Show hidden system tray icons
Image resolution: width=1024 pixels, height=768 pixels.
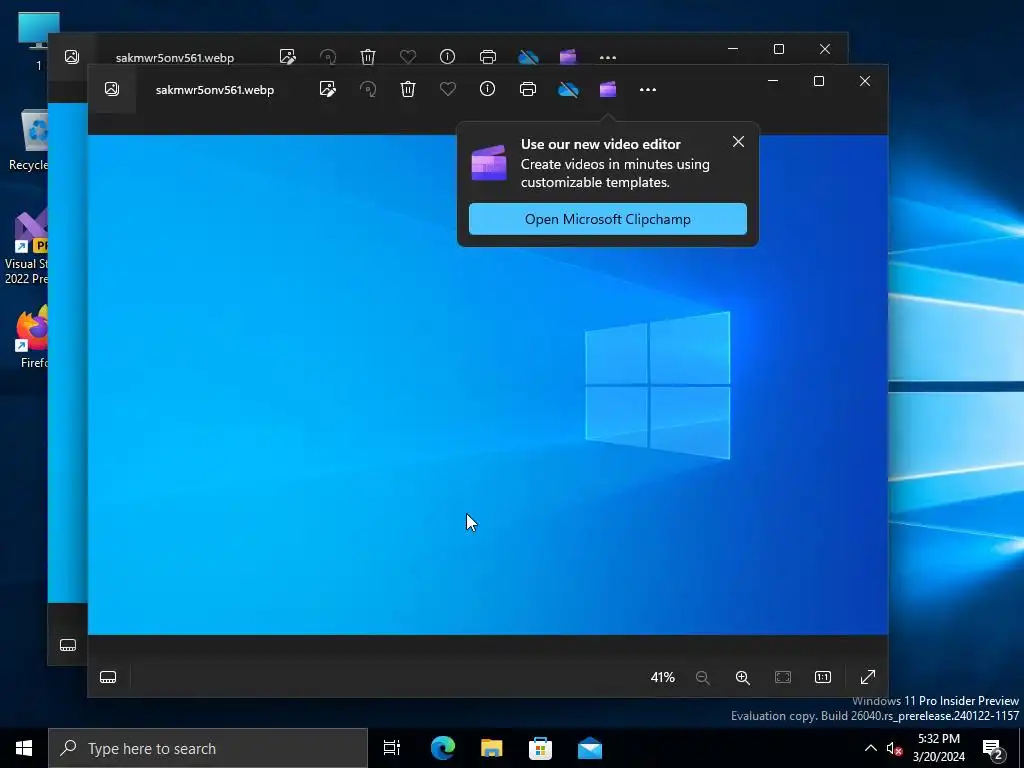871,748
